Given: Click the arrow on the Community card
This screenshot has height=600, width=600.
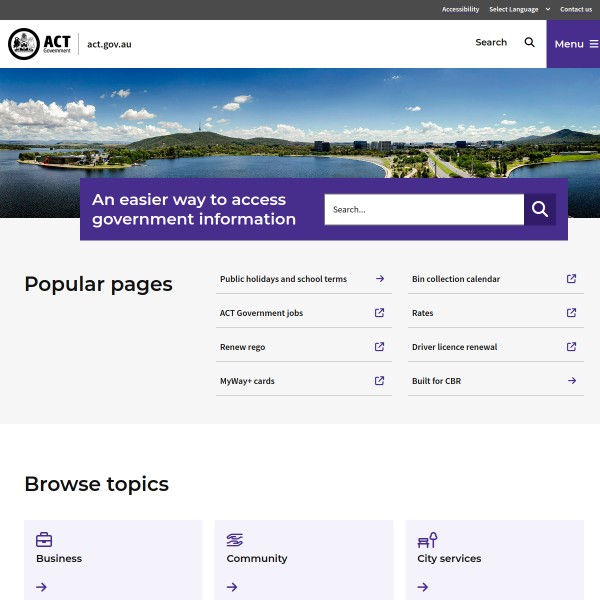Looking at the screenshot, I should point(232,587).
